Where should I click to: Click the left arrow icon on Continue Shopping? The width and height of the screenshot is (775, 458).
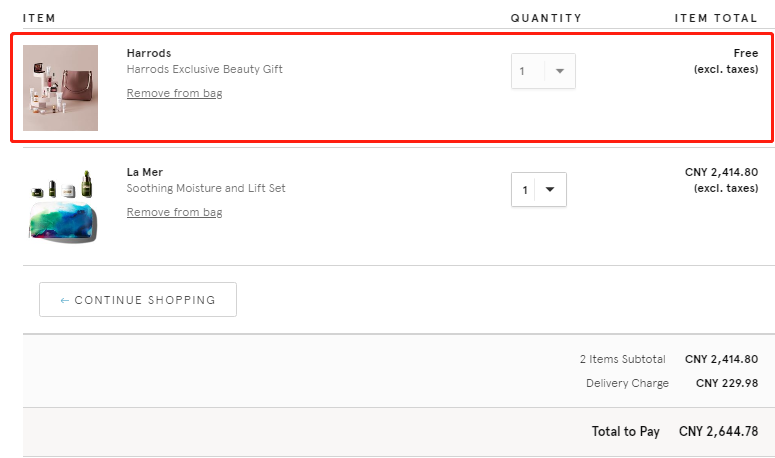(64, 300)
